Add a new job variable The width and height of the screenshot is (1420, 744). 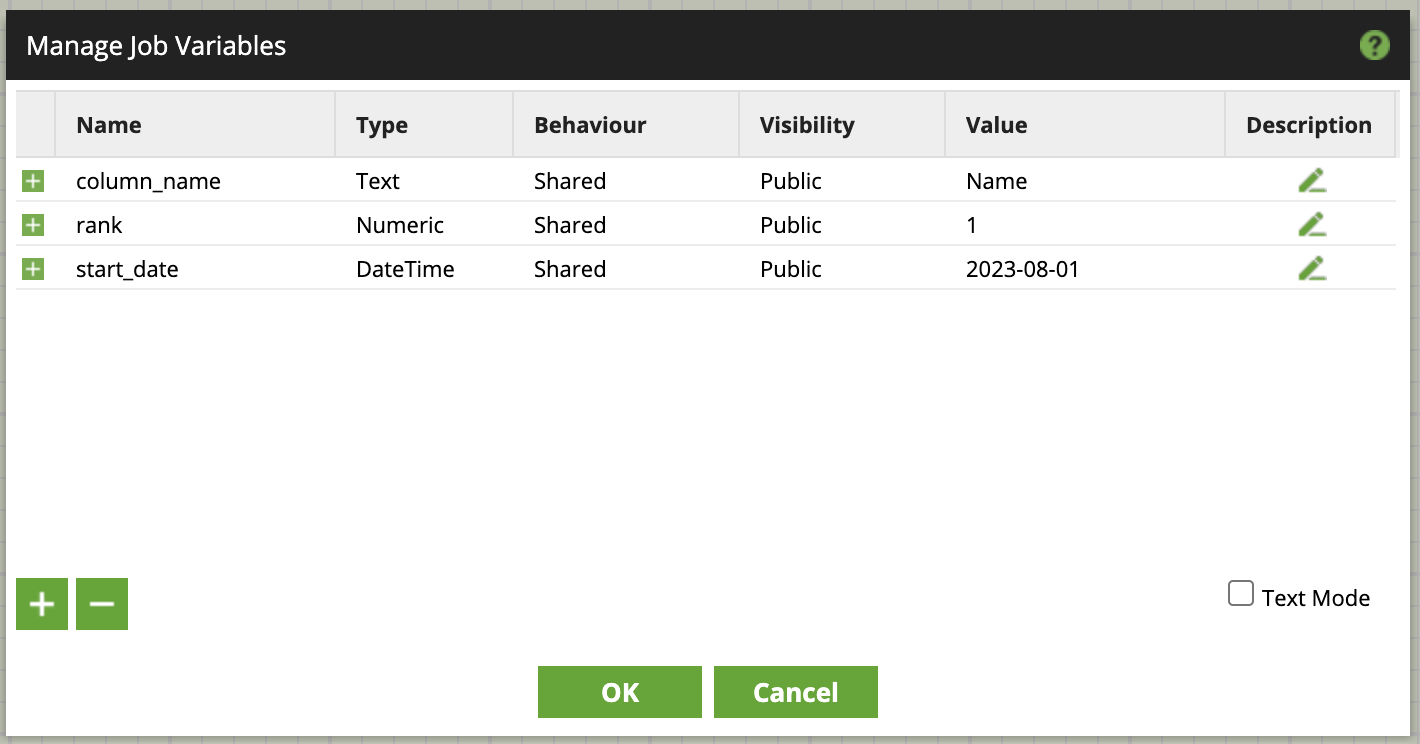(42, 604)
